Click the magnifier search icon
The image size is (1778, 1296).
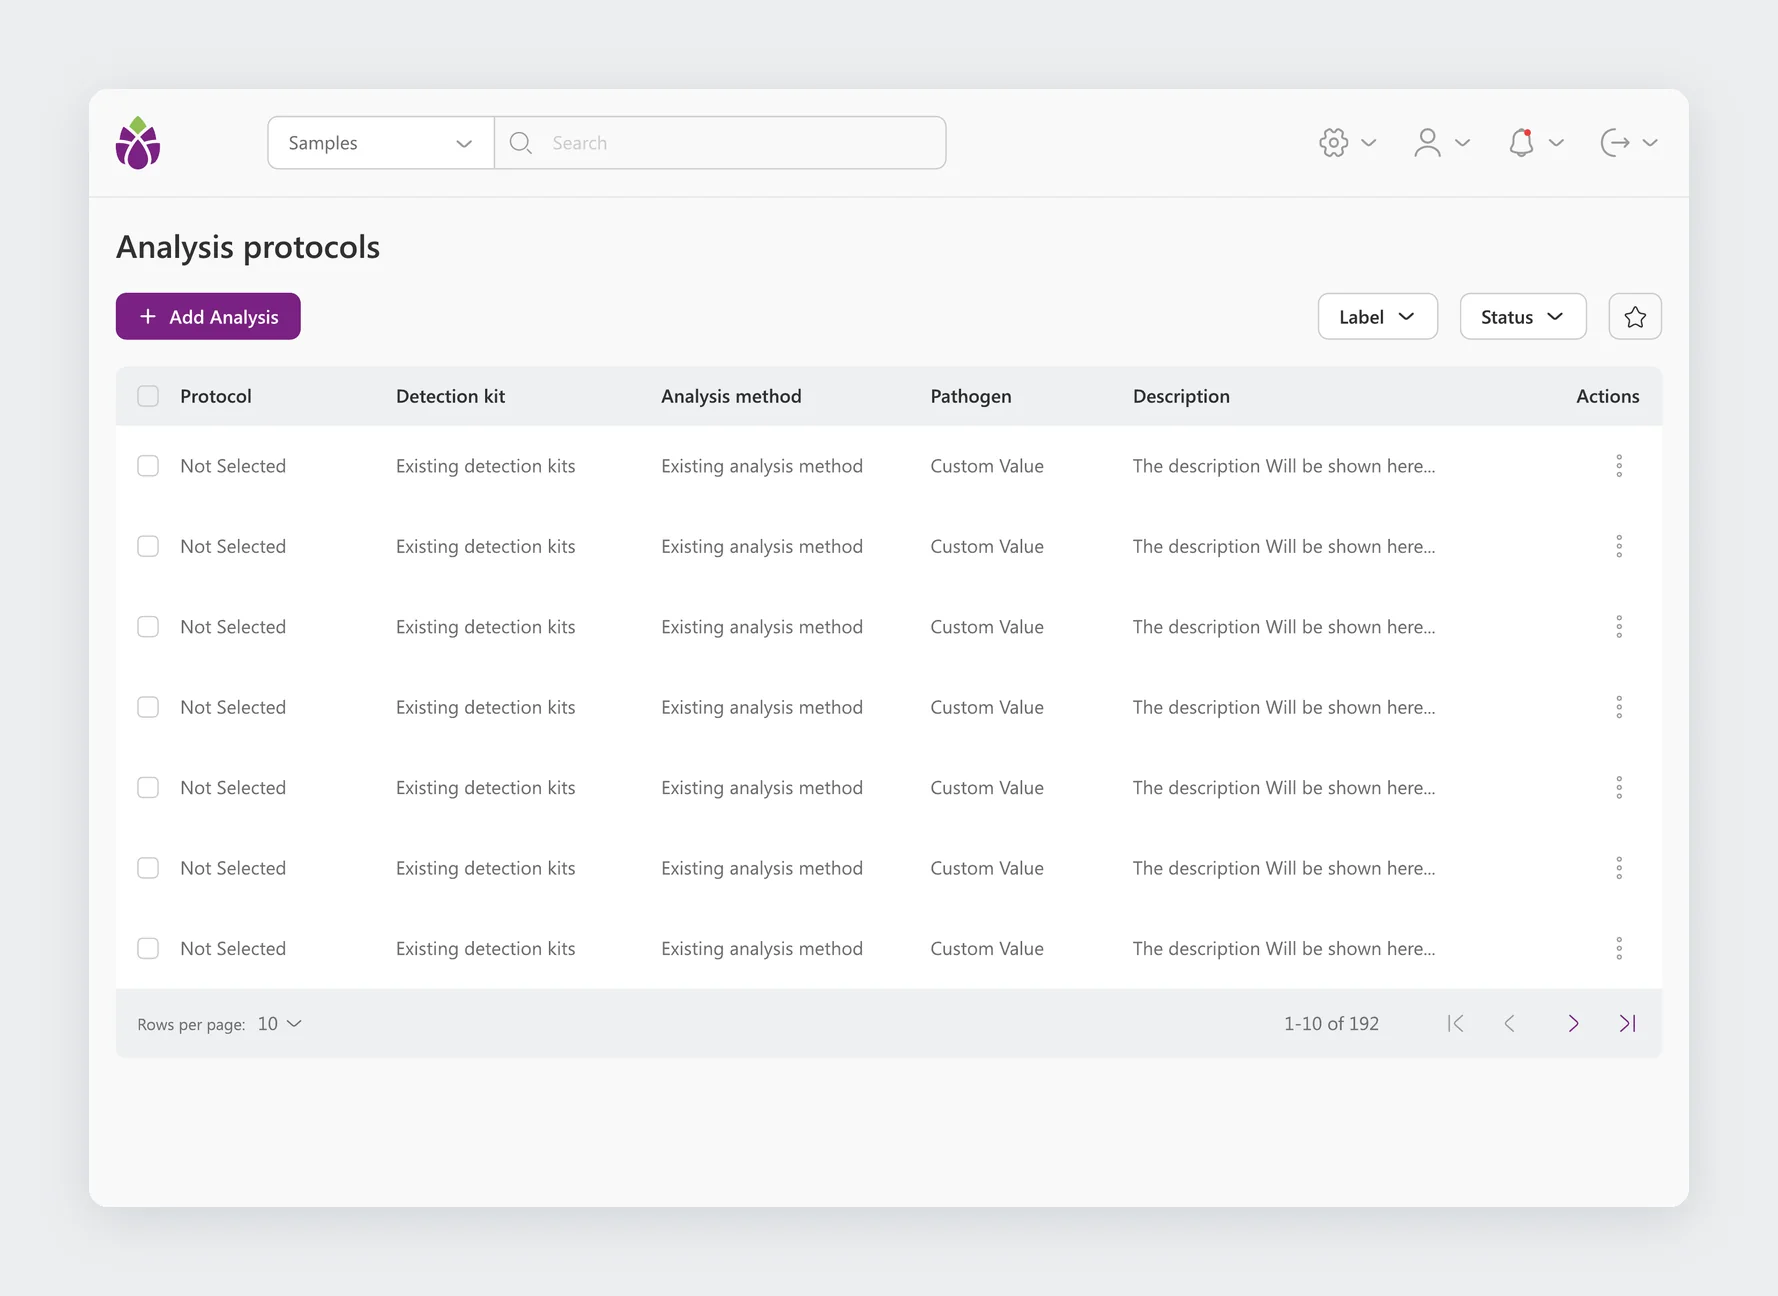point(520,143)
